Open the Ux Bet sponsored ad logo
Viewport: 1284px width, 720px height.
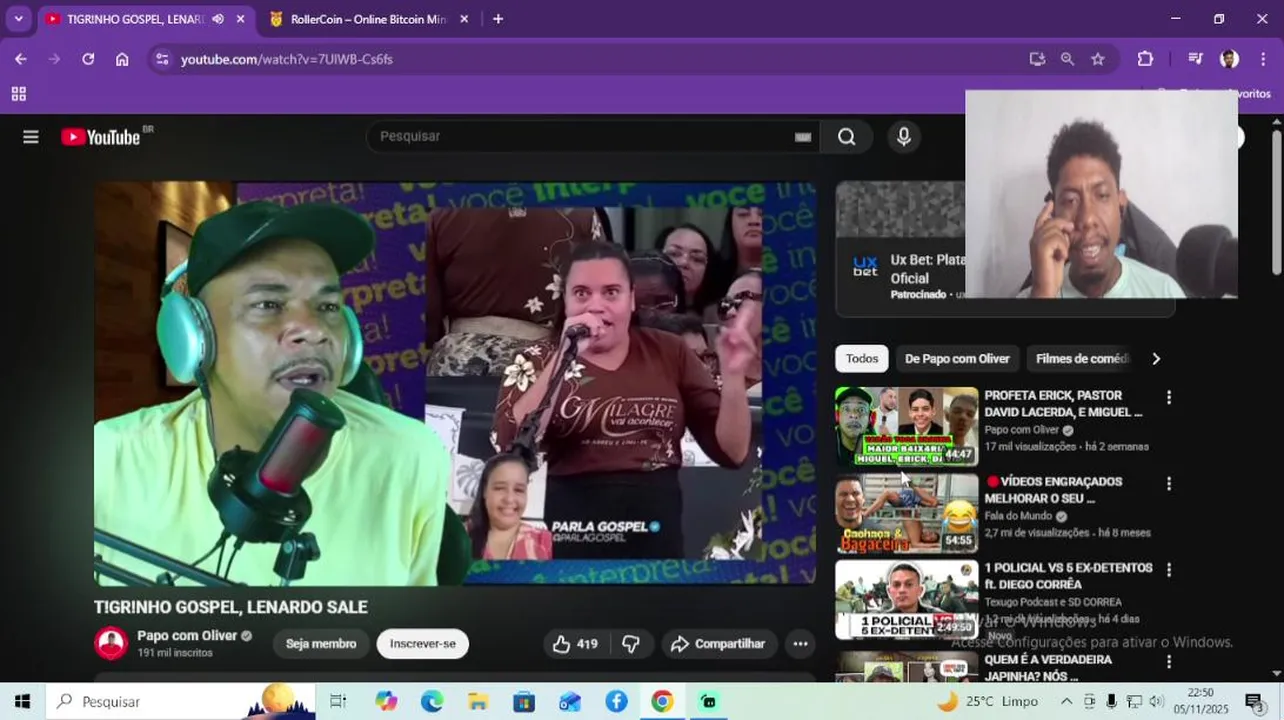[x=864, y=267]
